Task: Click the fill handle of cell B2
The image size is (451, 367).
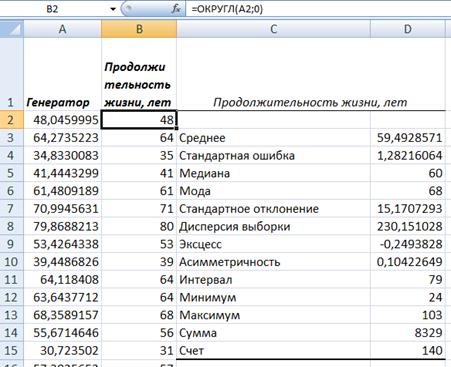Action: (177, 128)
